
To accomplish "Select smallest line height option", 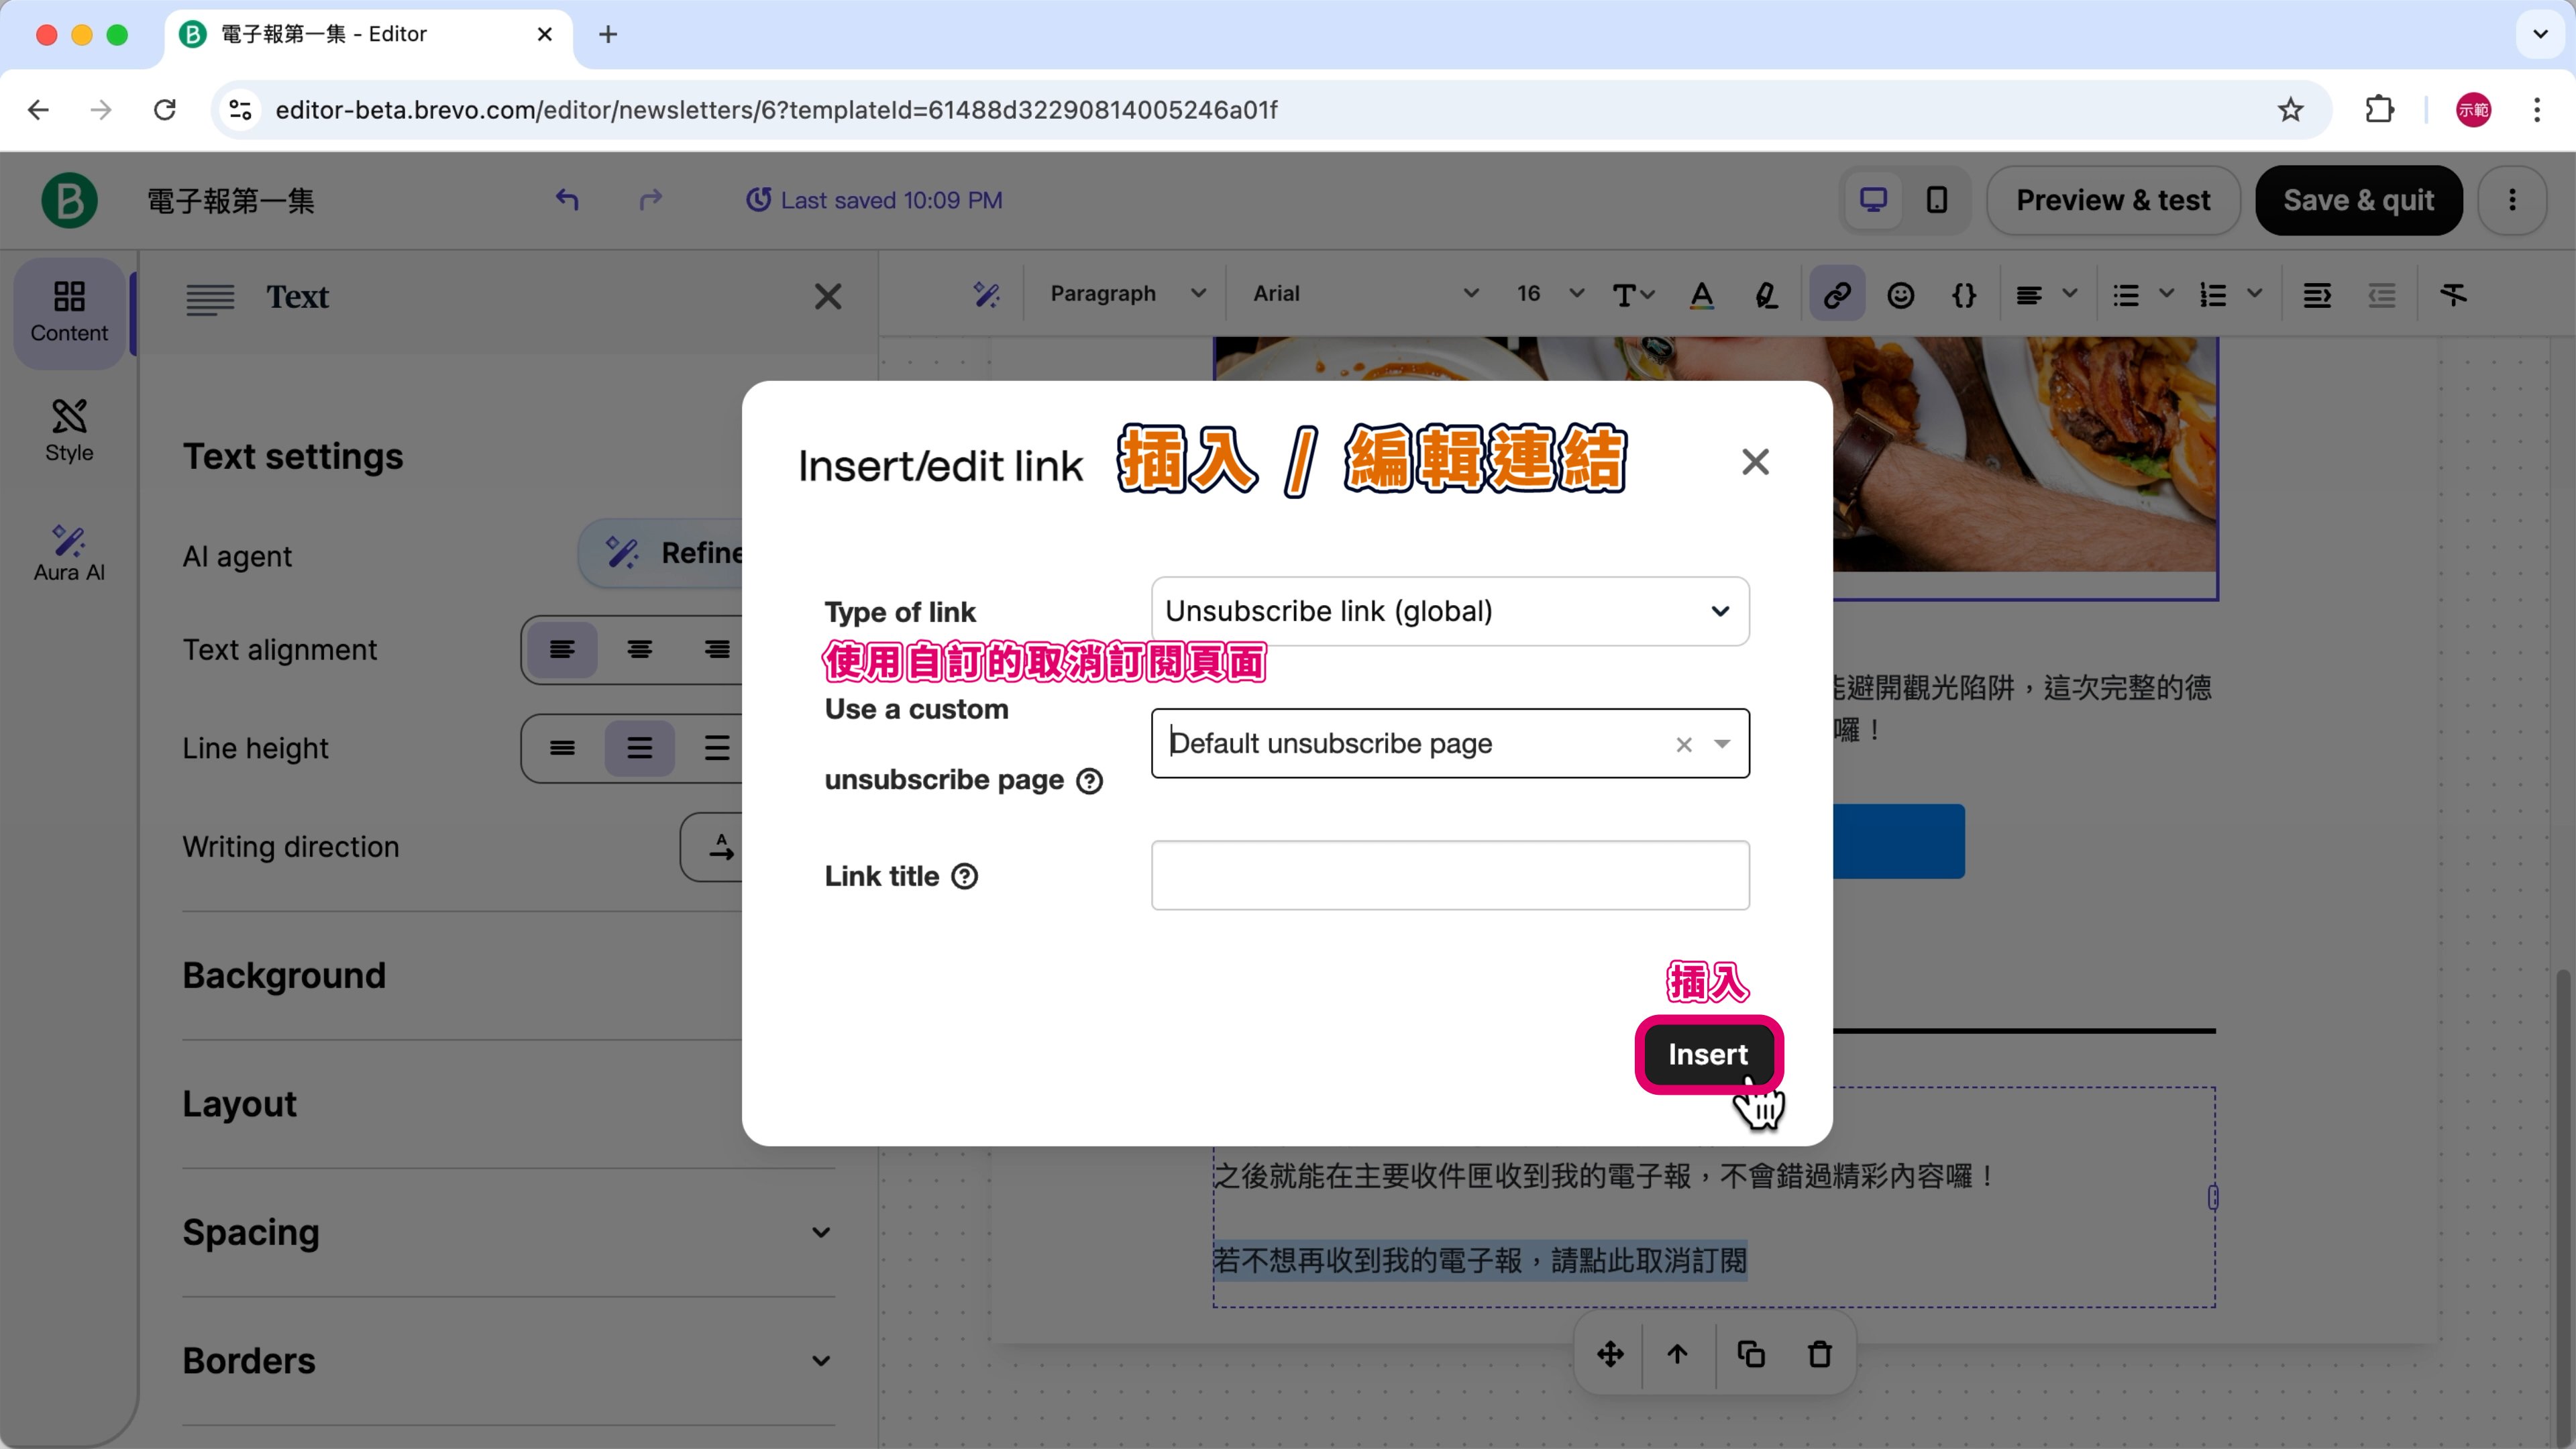I will click(562, 748).
